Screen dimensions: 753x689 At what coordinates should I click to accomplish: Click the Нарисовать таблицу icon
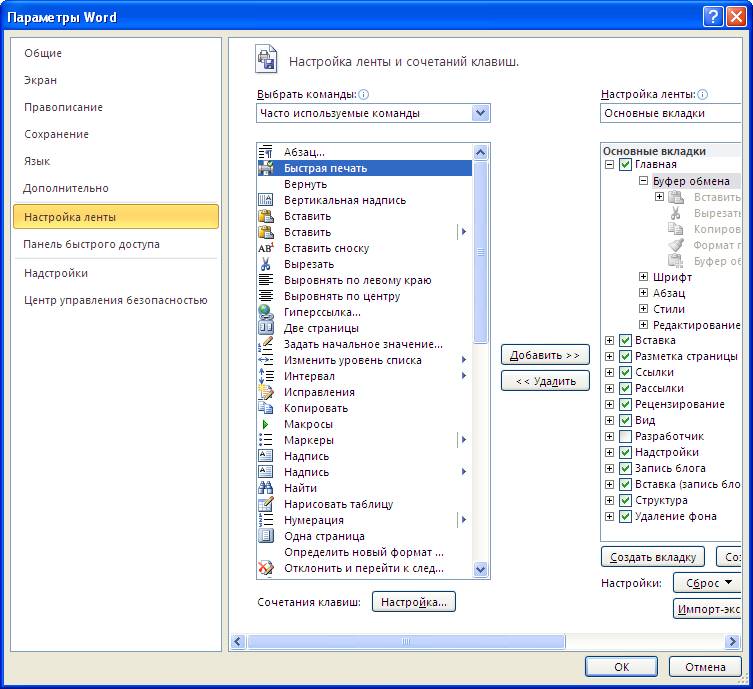[266, 504]
